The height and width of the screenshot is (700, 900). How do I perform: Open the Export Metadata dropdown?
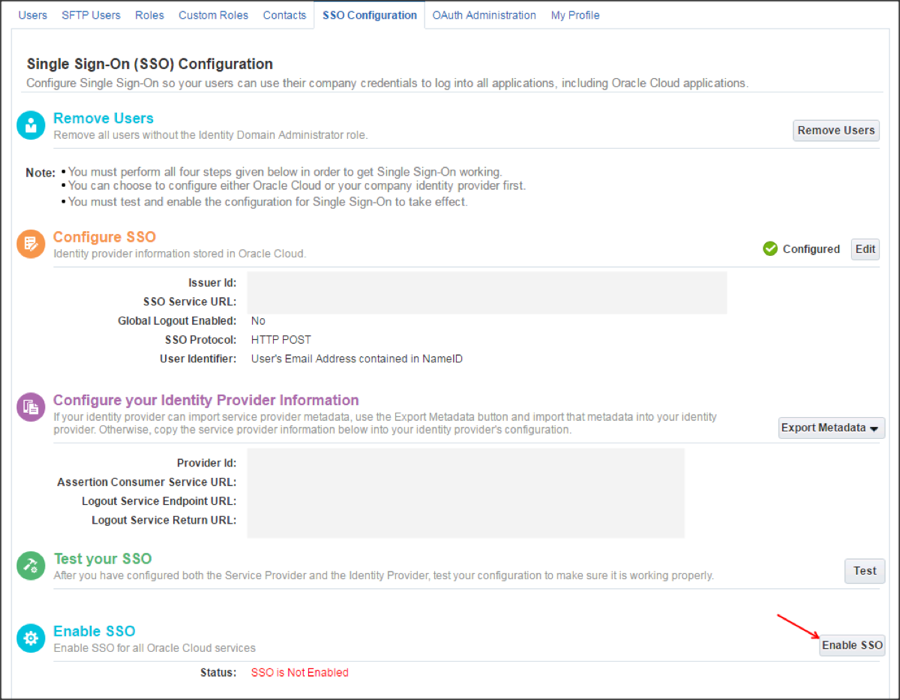click(831, 428)
